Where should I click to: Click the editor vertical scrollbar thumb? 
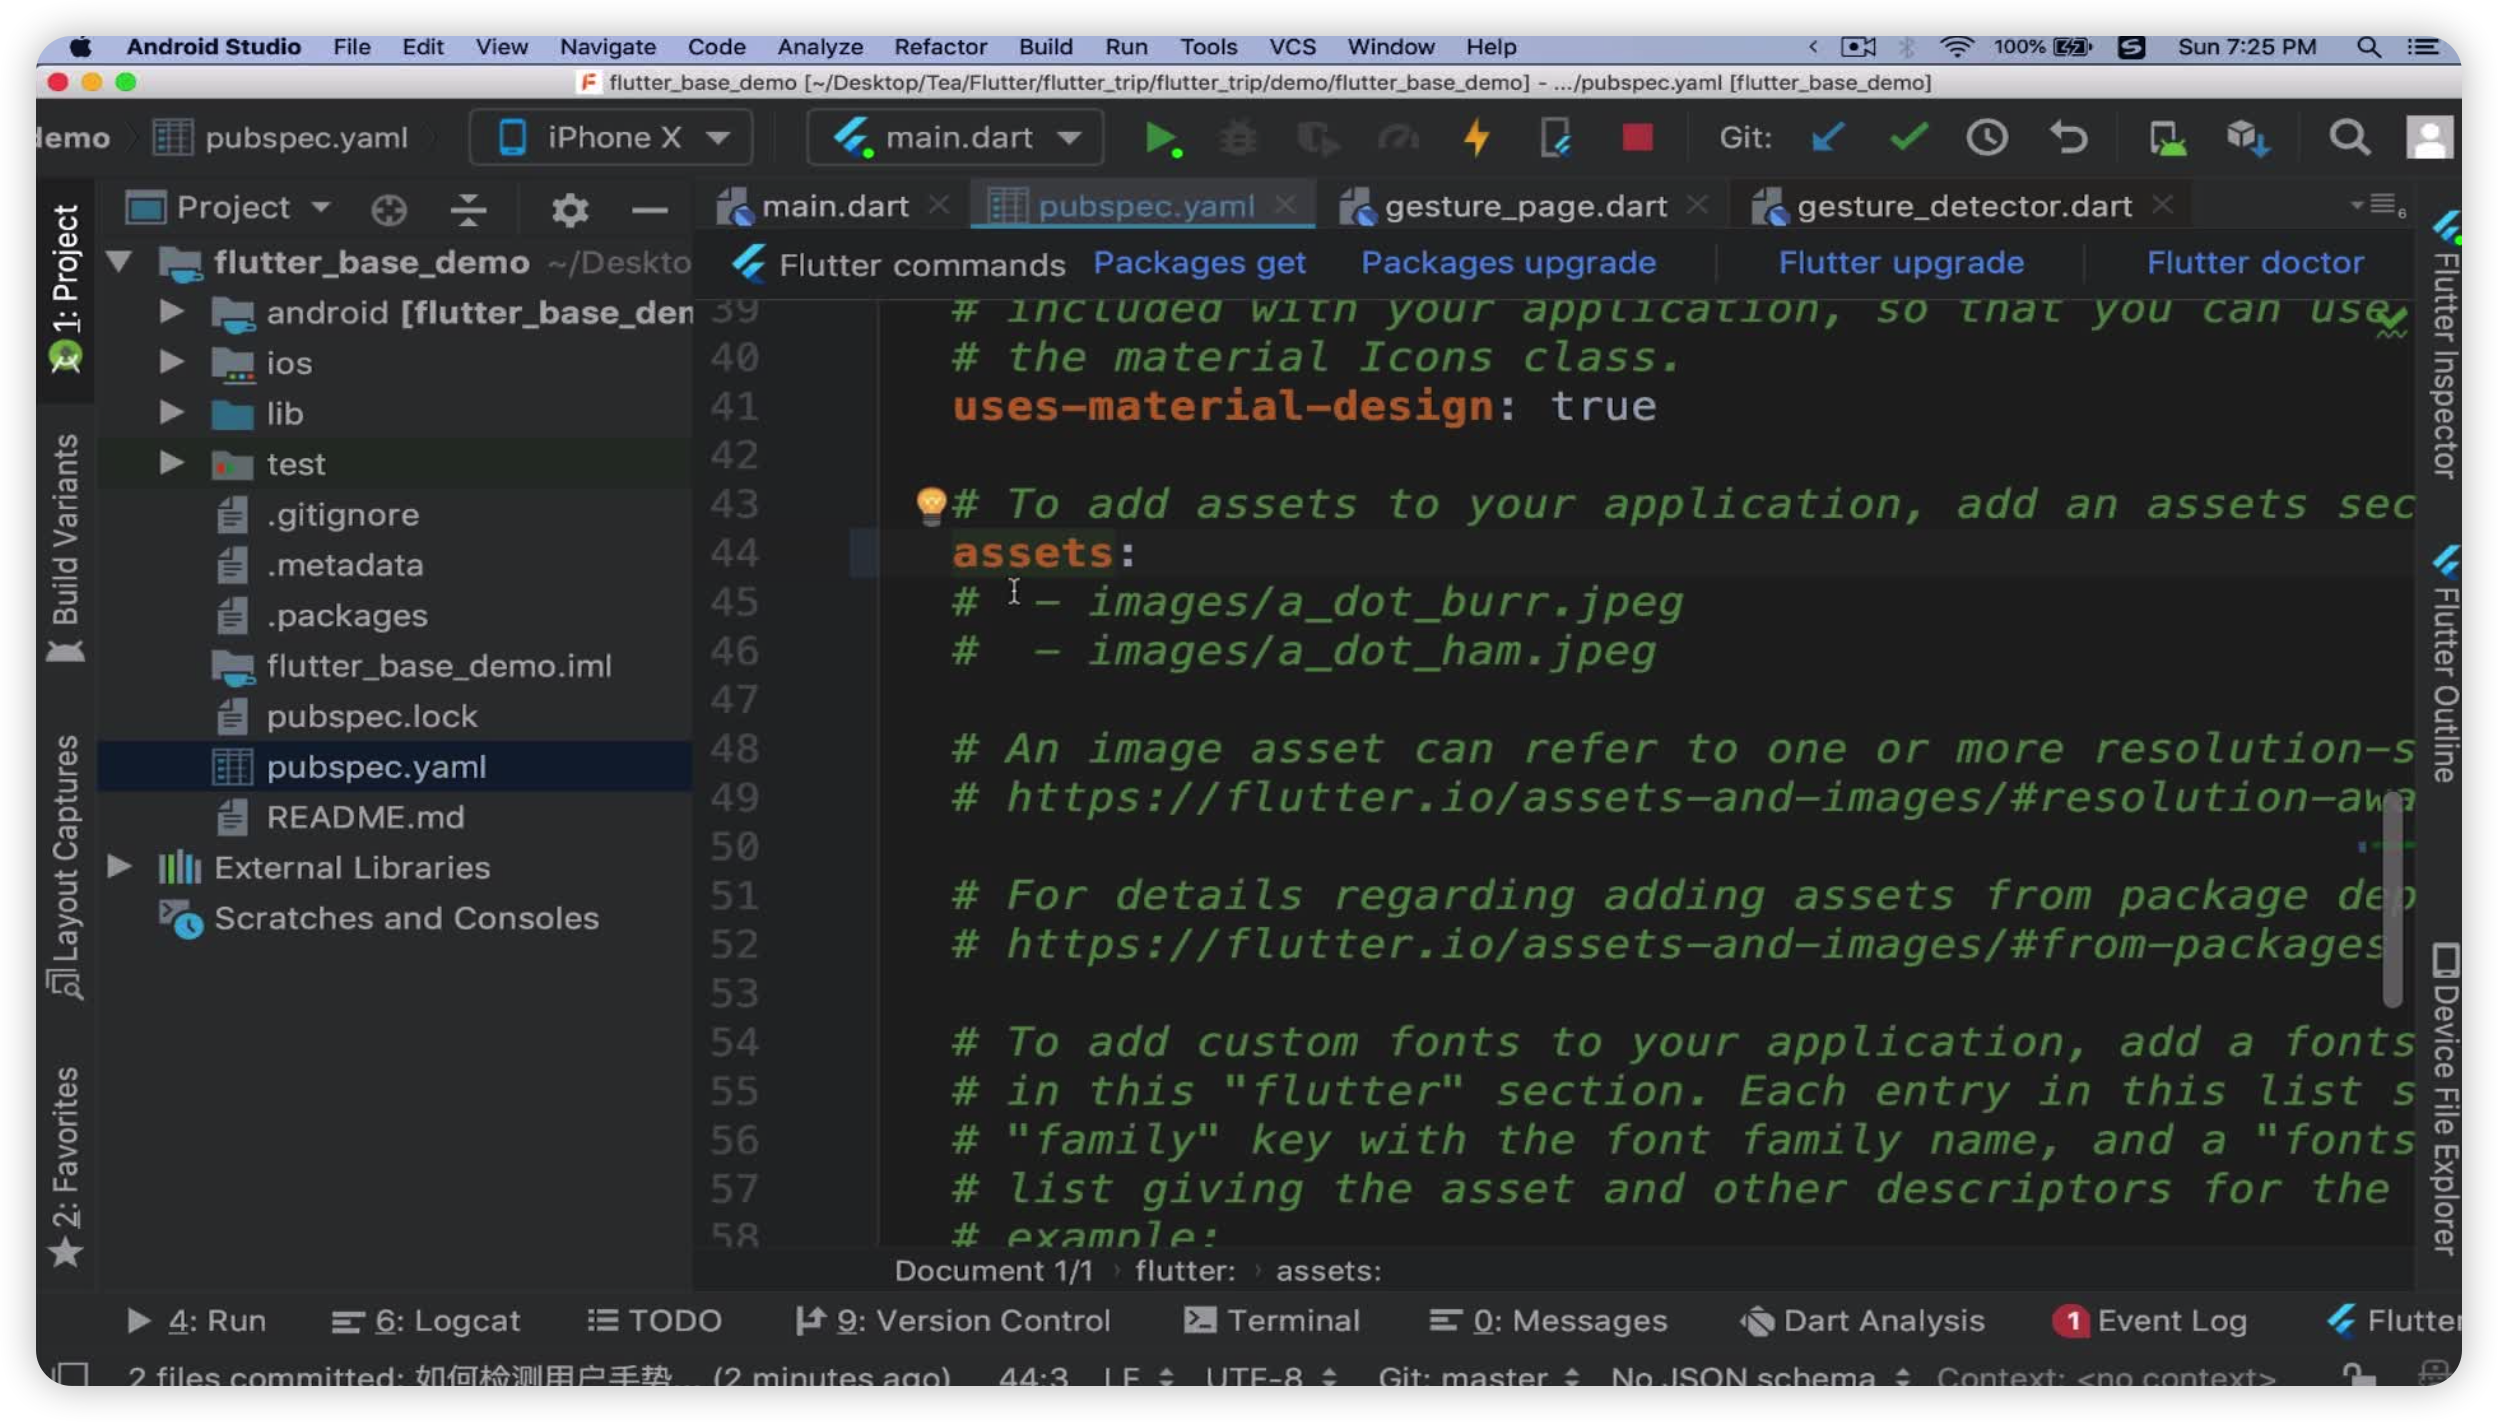(x=2392, y=900)
